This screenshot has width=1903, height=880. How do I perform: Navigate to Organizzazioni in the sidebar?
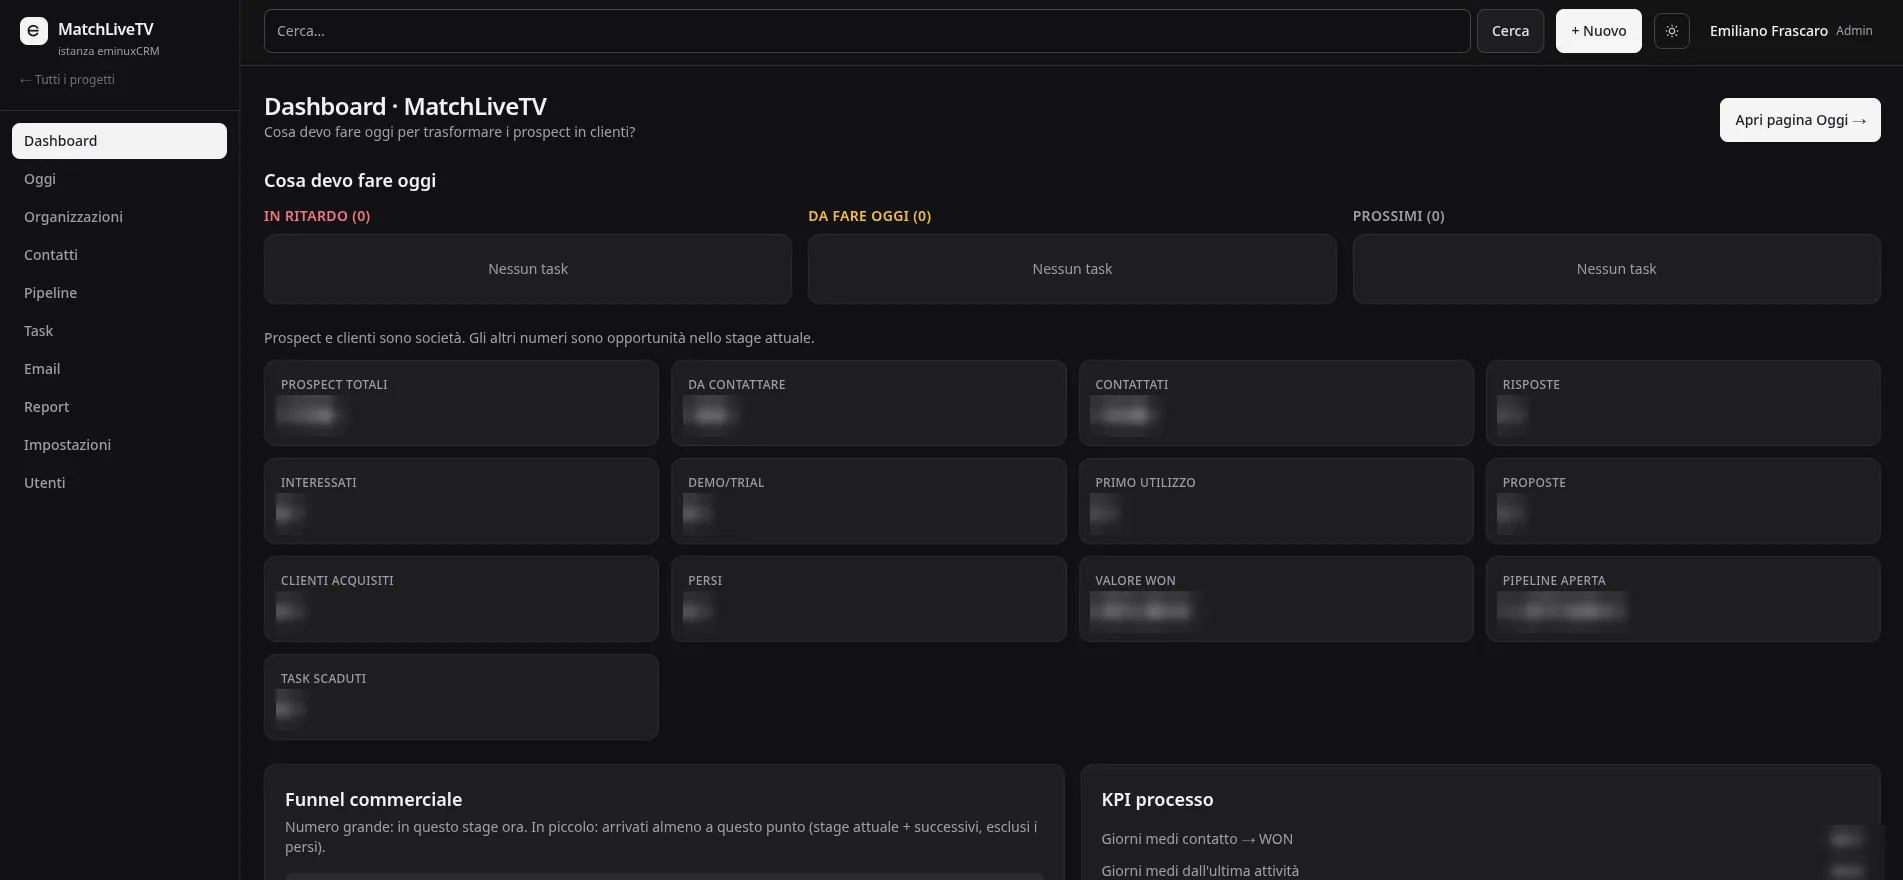click(x=119, y=217)
